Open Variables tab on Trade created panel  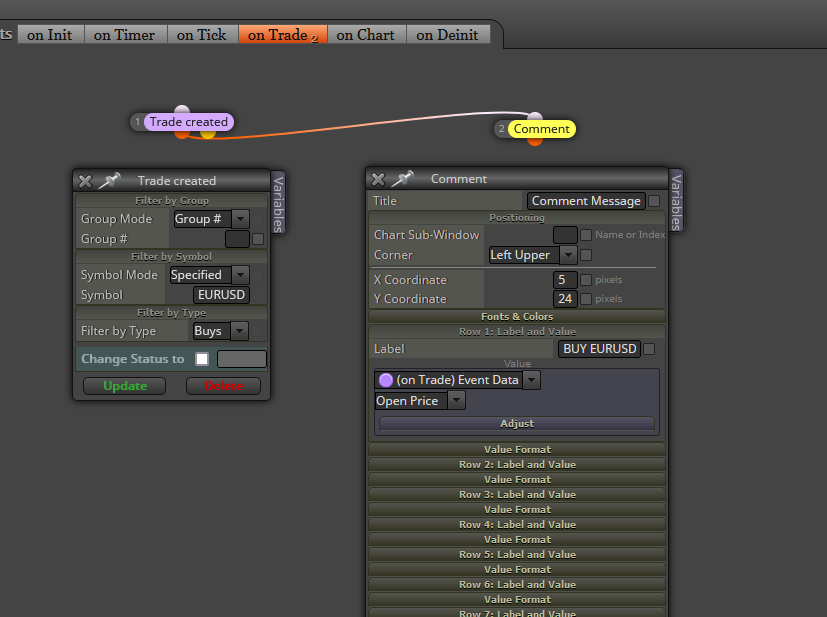coord(278,203)
